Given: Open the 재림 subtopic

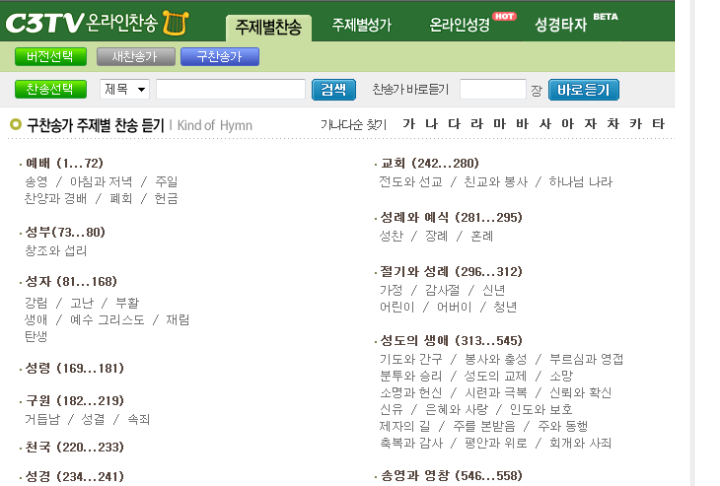Looking at the screenshot, I should coord(178,320).
